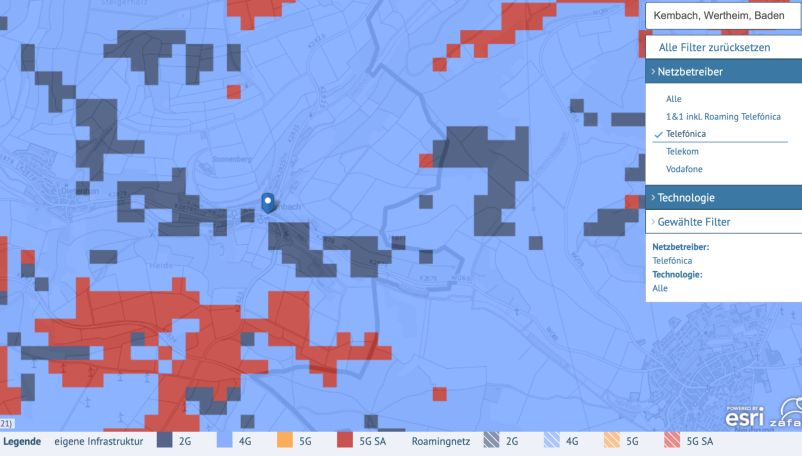The image size is (802, 456).
Task: Click the own-infrastructure 5G SA red swatch
Action: [x=345, y=440]
